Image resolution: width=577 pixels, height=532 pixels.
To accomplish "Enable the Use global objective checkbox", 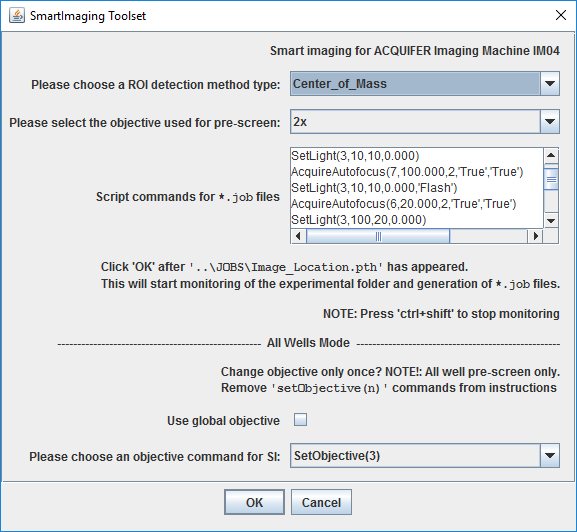I will (300, 420).
